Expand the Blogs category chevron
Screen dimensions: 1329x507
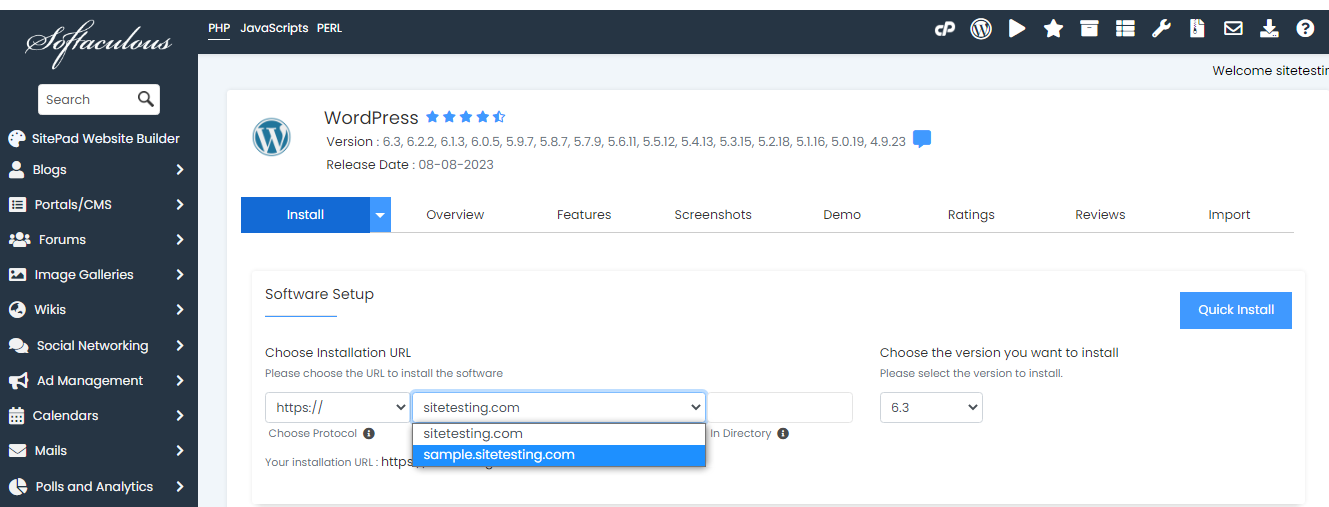(x=180, y=170)
